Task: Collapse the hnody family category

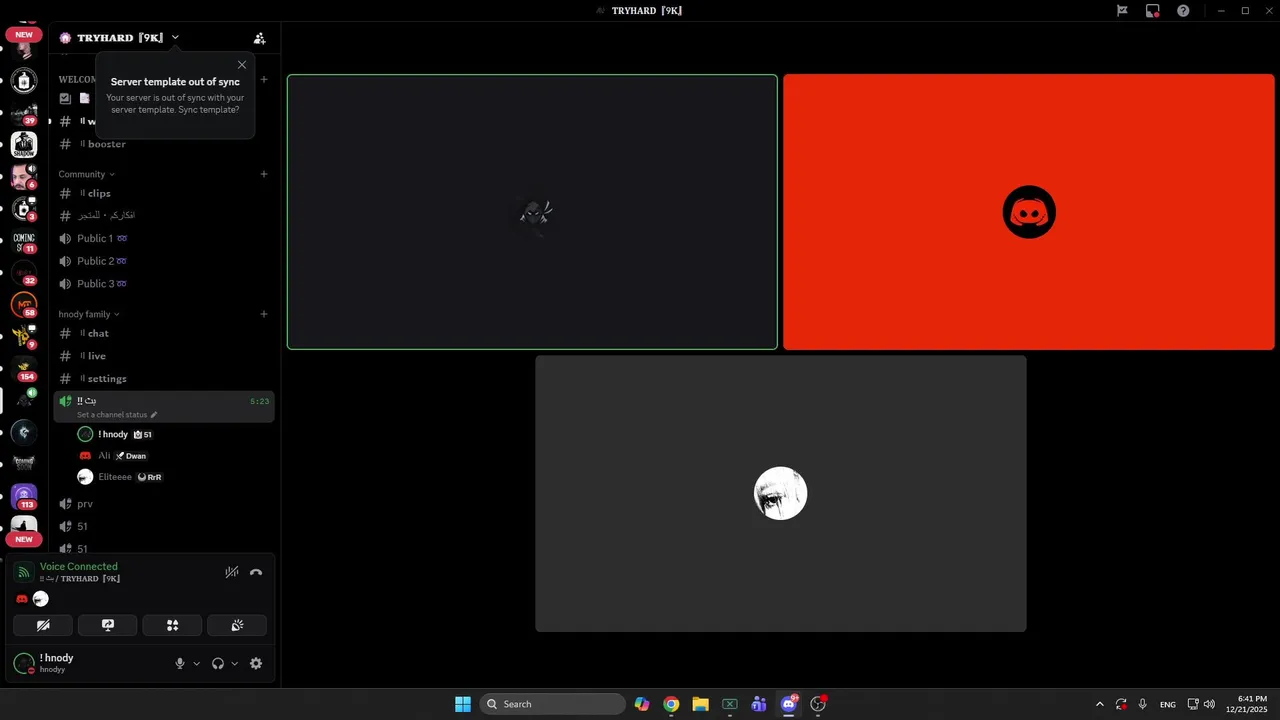Action: click(89, 314)
